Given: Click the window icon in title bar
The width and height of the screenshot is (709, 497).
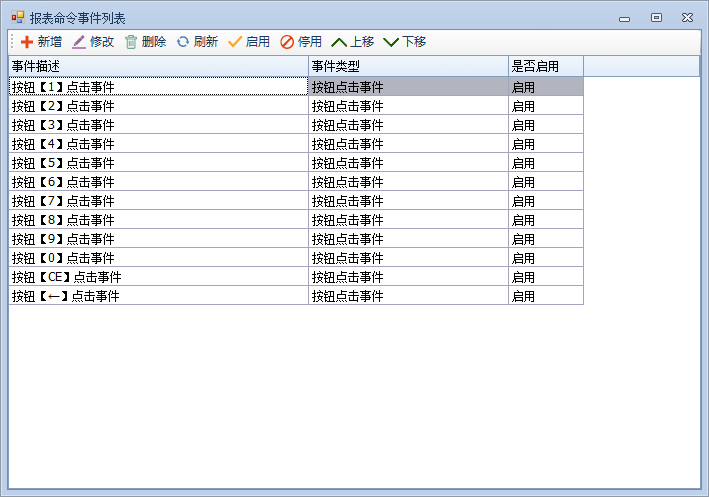Looking at the screenshot, I should pyautogui.click(x=17, y=17).
